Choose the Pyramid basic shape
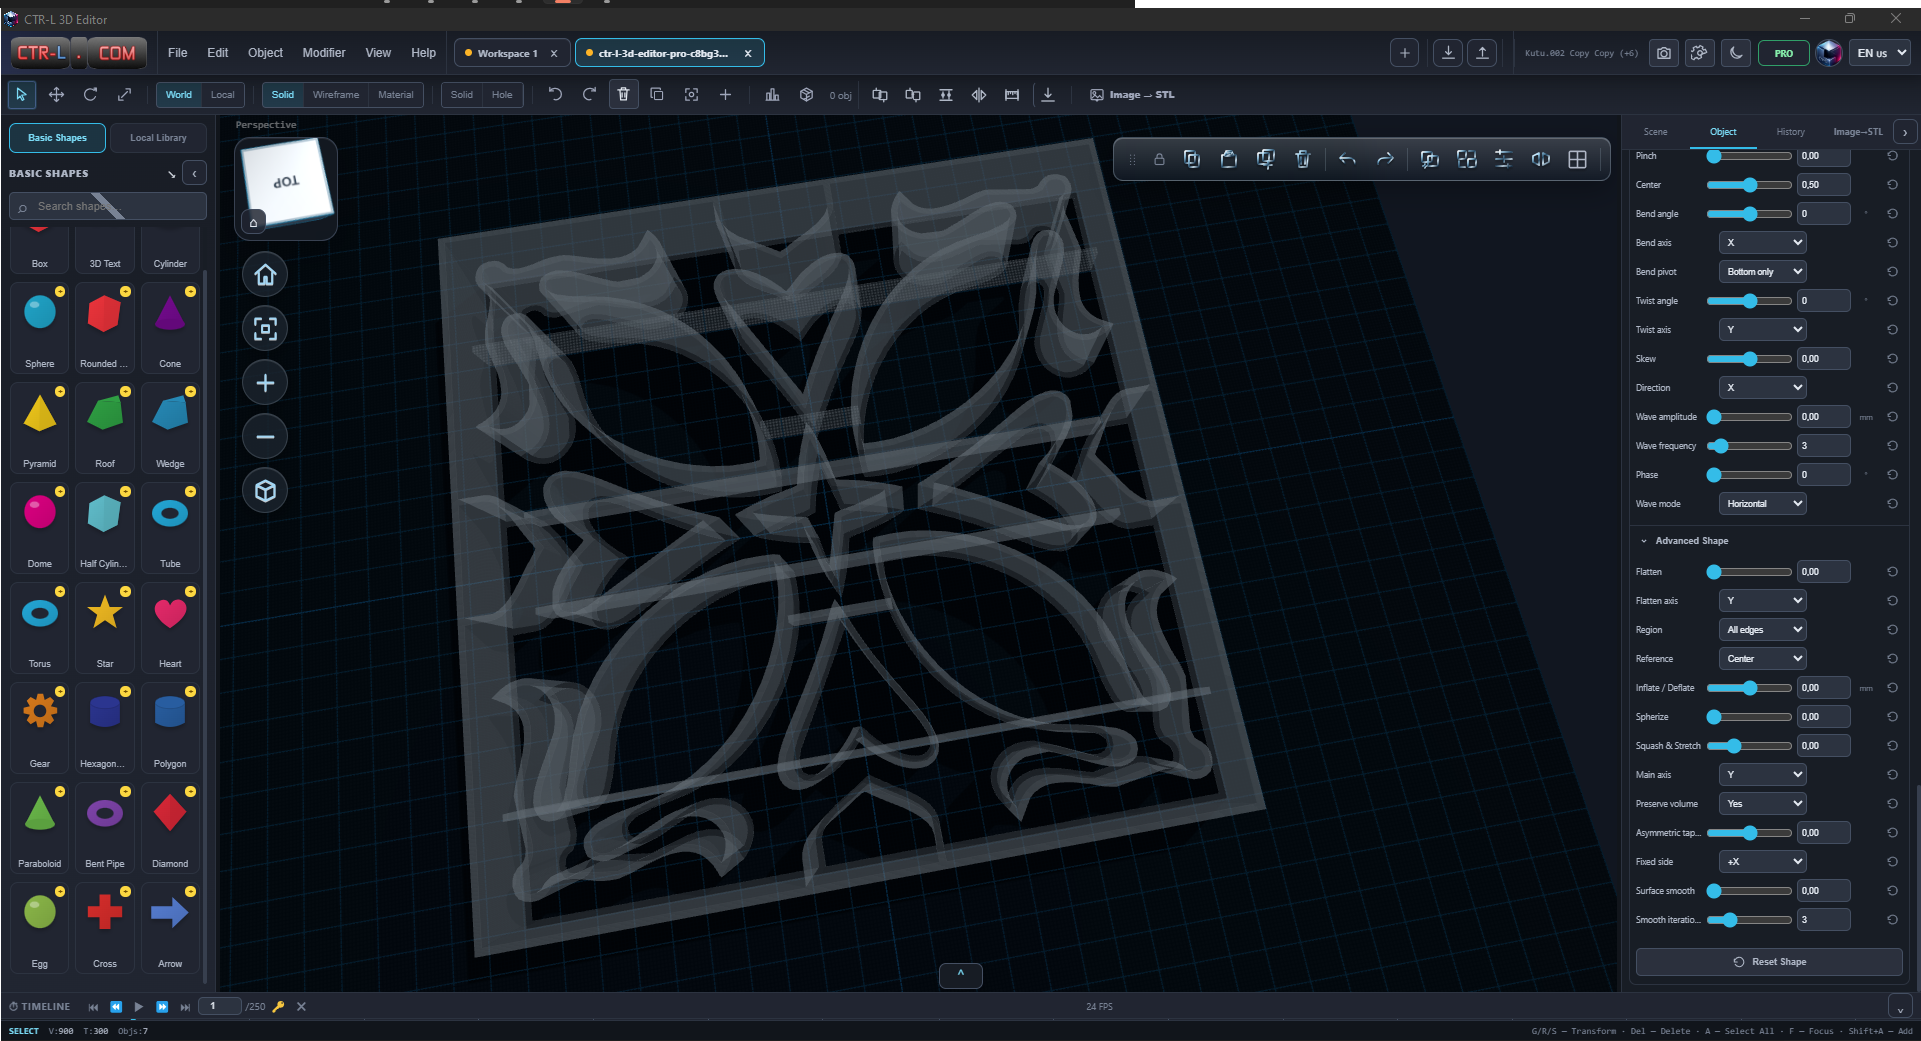 tap(40, 428)
